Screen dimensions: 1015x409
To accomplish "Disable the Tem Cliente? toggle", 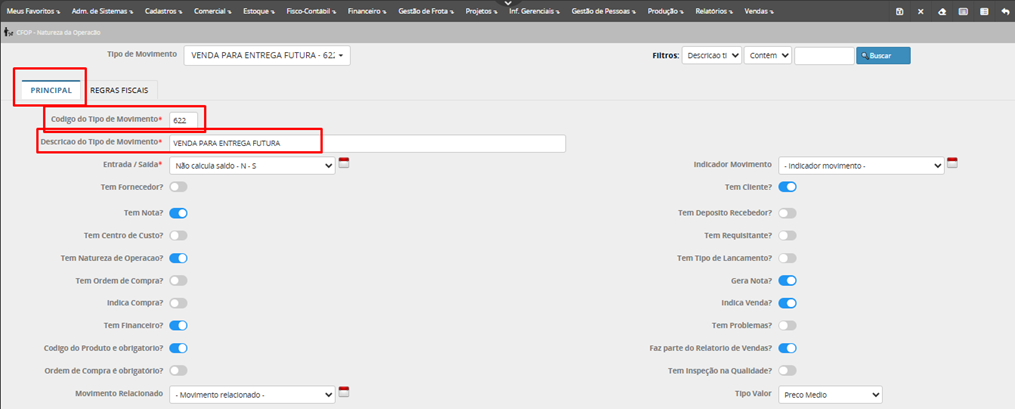I will point(787,186).
